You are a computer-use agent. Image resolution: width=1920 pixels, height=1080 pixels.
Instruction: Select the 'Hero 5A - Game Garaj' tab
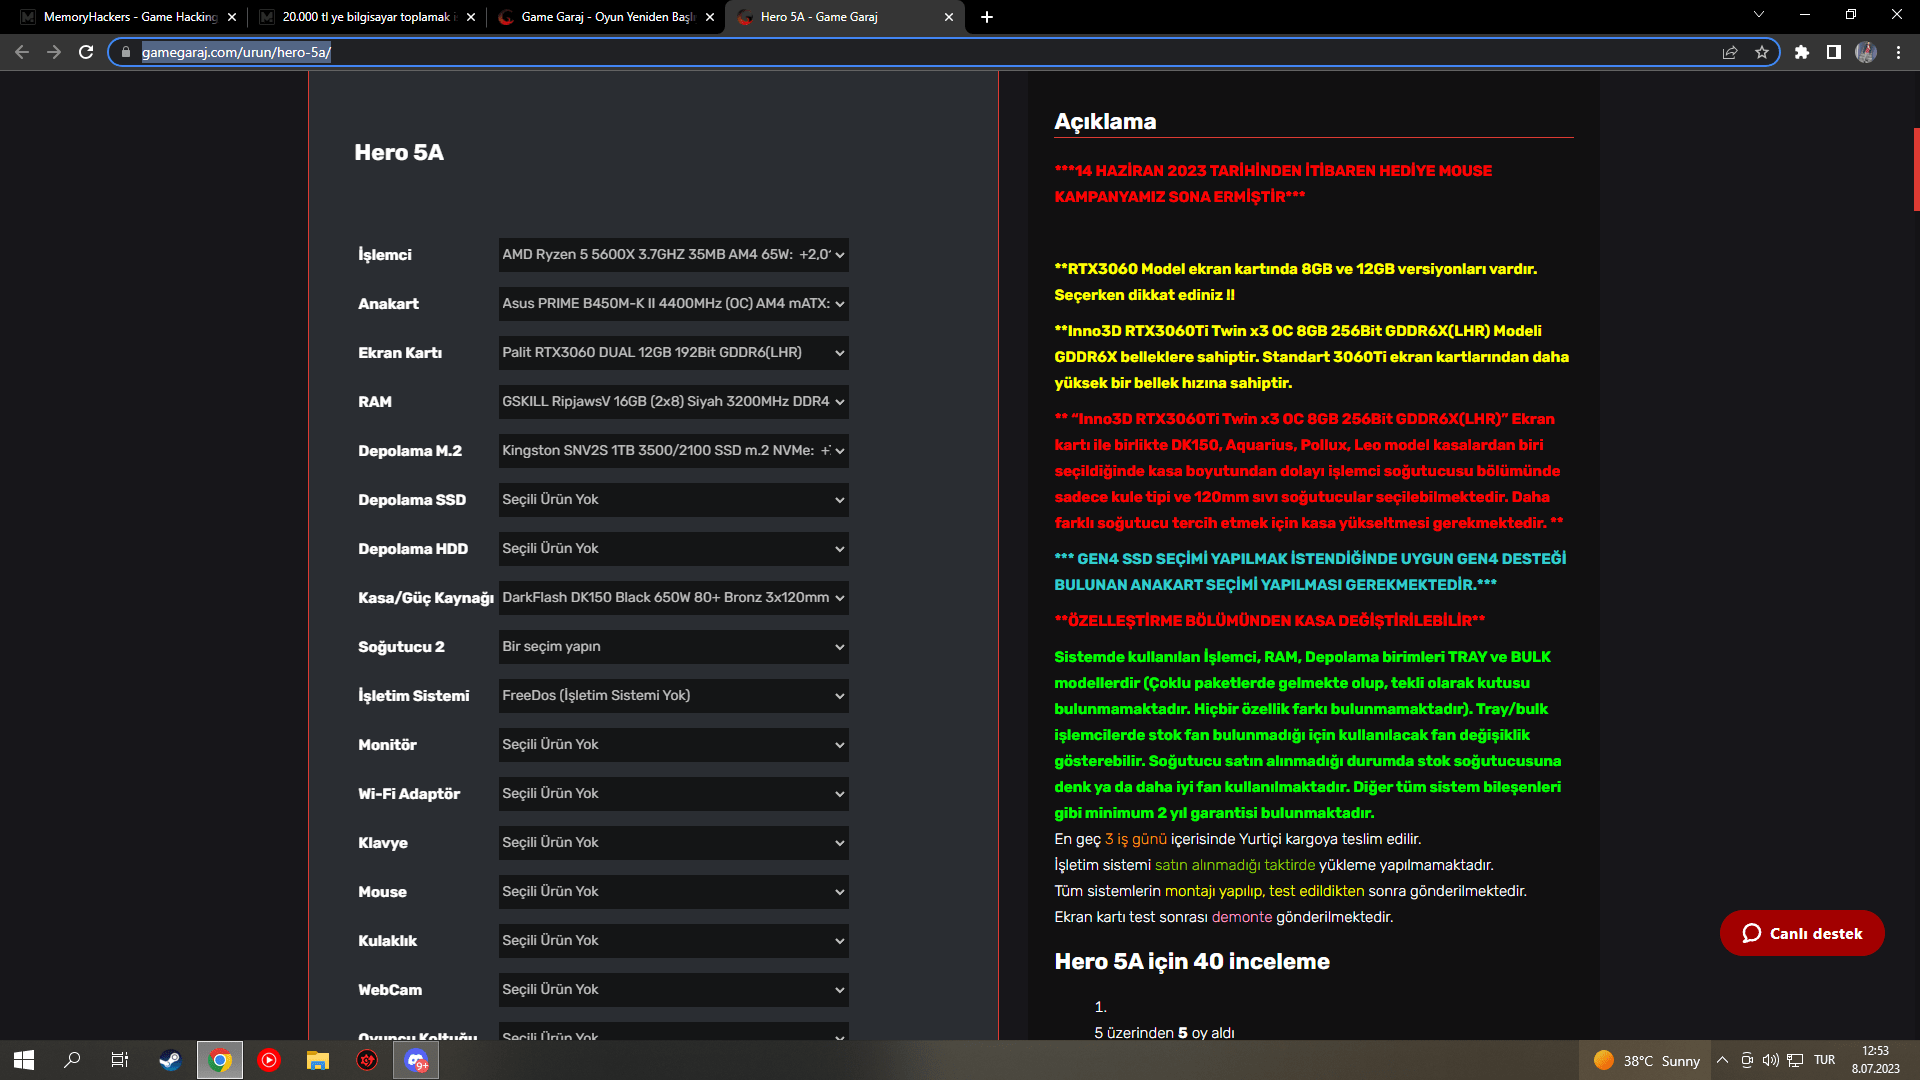(x=845, y=17)
